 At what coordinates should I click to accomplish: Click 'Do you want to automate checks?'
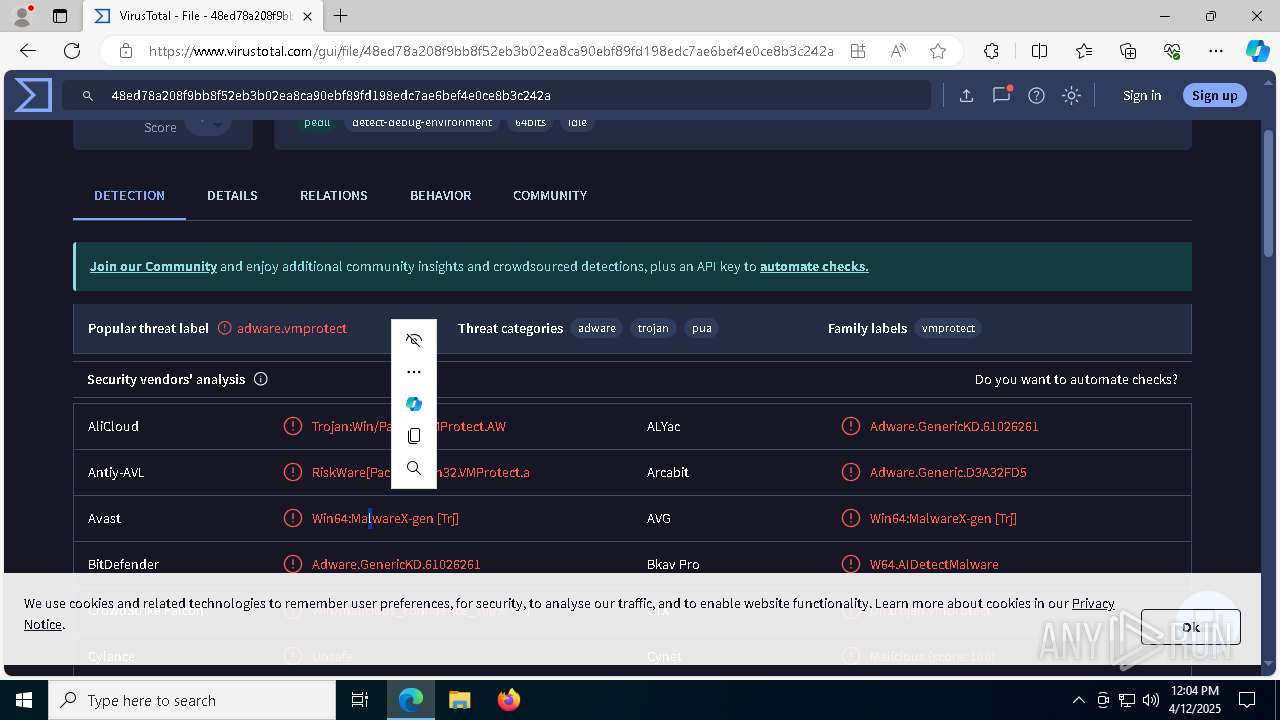pyautogui.click(x=1076, y=380)
